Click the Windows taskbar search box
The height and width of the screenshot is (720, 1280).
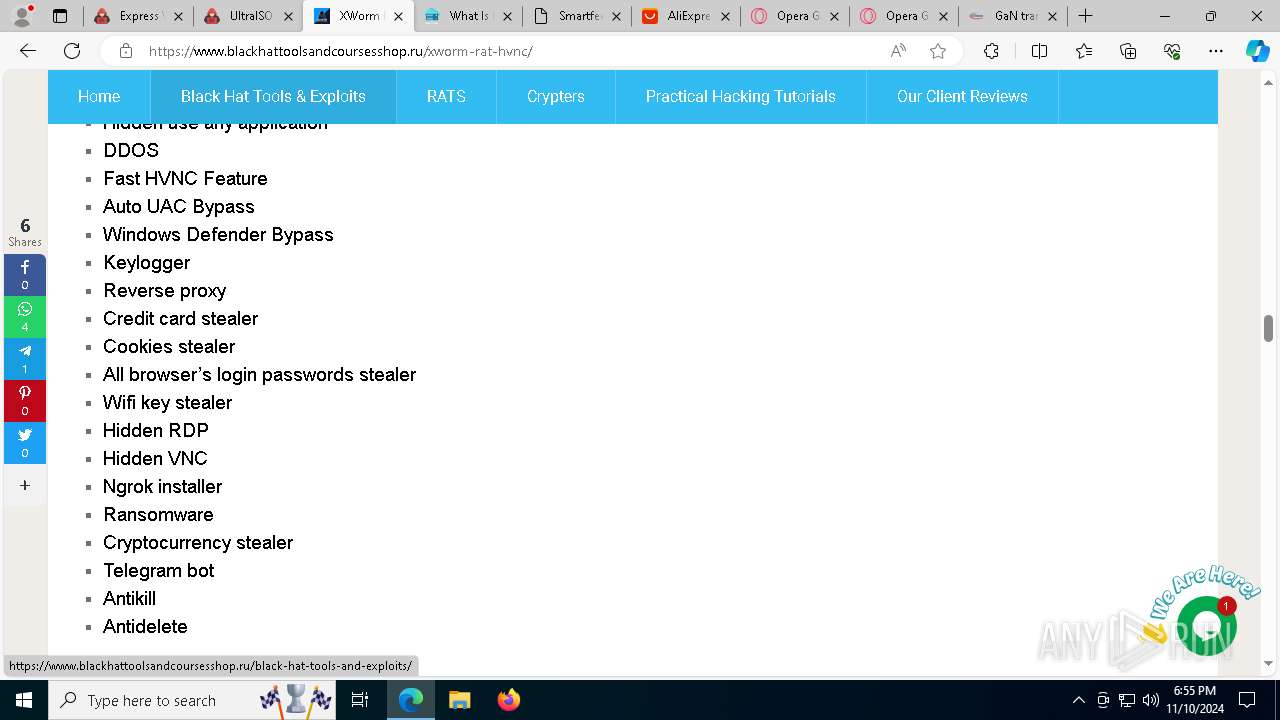coord(194,700)
